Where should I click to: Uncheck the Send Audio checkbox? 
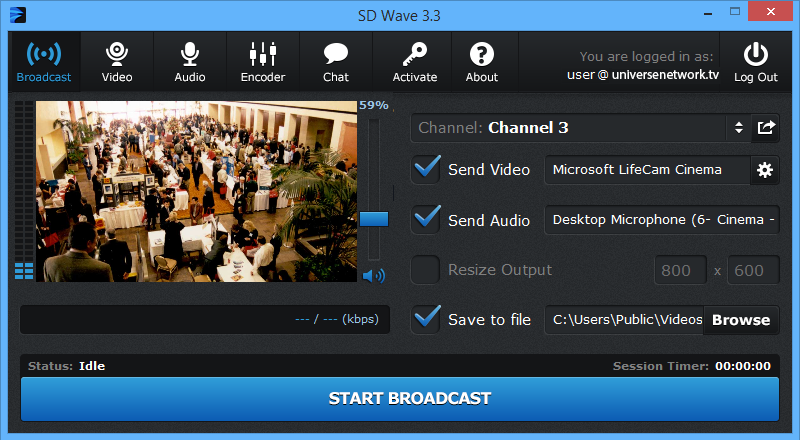coord(426,219)
